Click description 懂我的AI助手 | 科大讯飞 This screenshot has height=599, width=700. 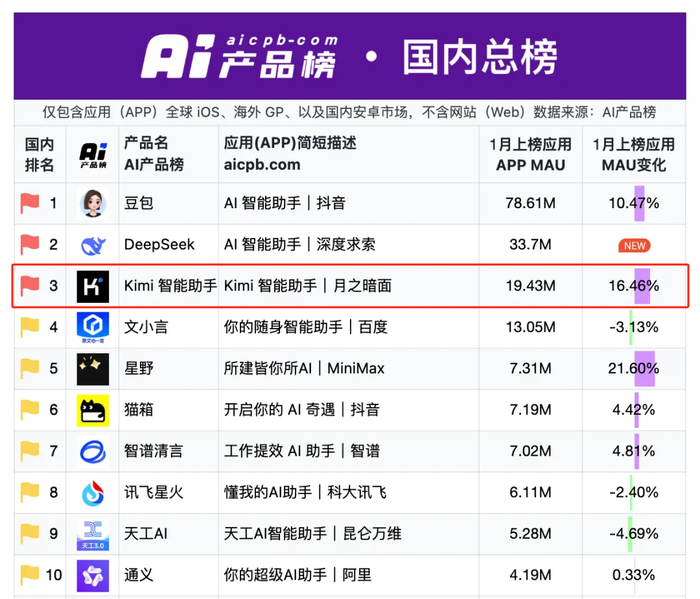pos(305,492)
